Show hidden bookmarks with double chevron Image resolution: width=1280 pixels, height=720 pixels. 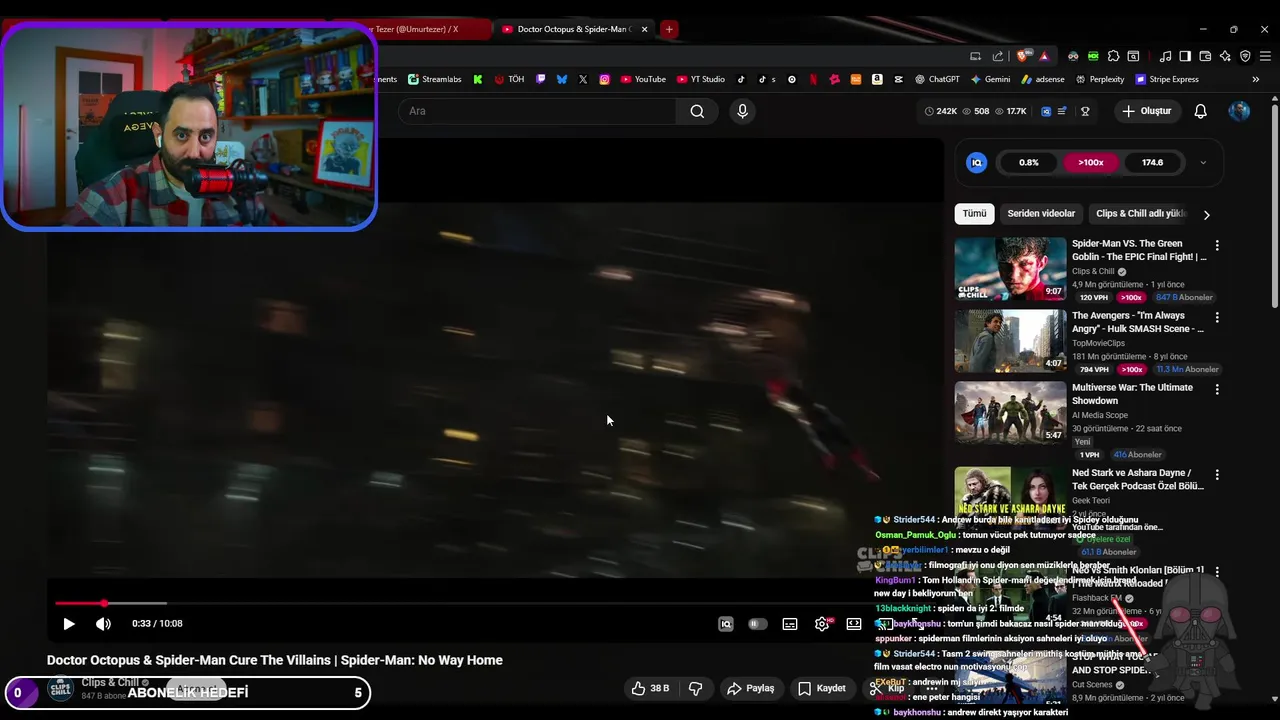tap(1256, 79)
